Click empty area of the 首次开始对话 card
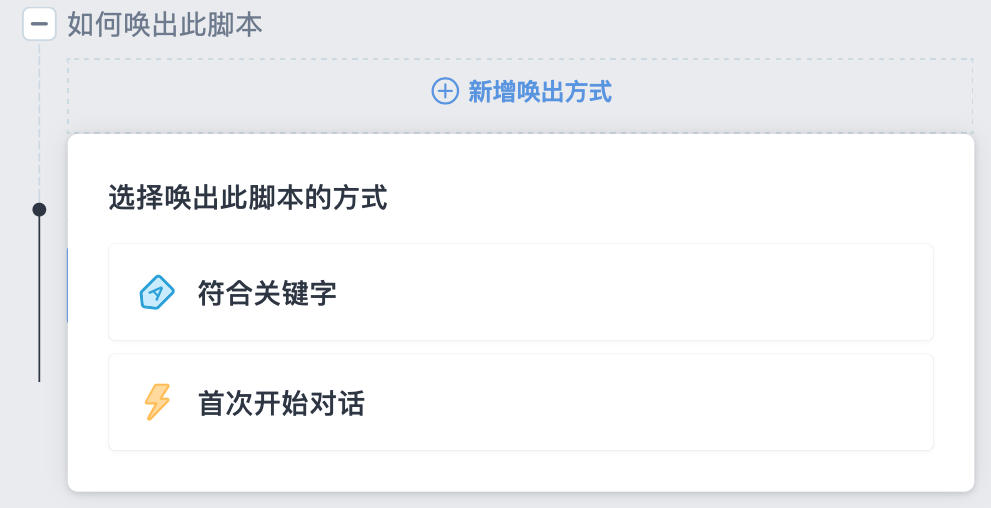Image resolution: width=991 pixels, height=508 pixels. click(645, 402)
